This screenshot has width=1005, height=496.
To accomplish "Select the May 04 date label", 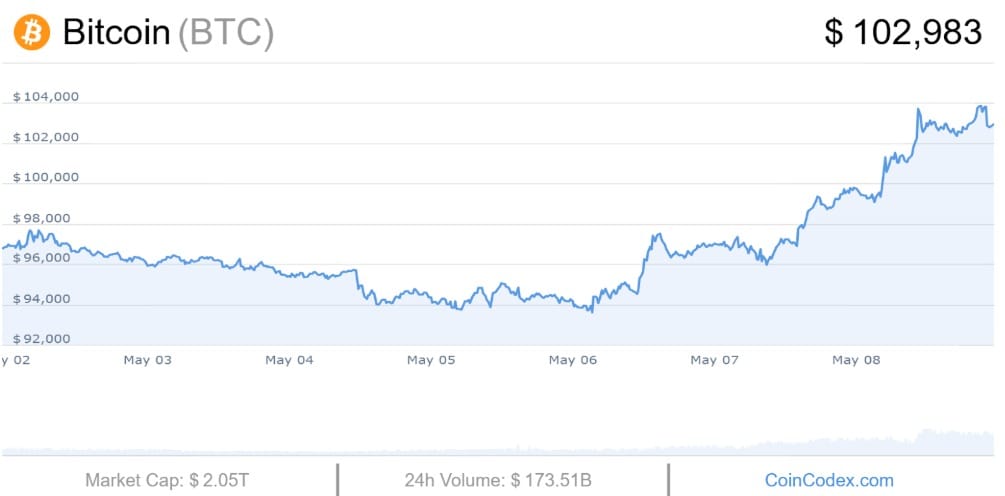I will (x=289, y=360).
